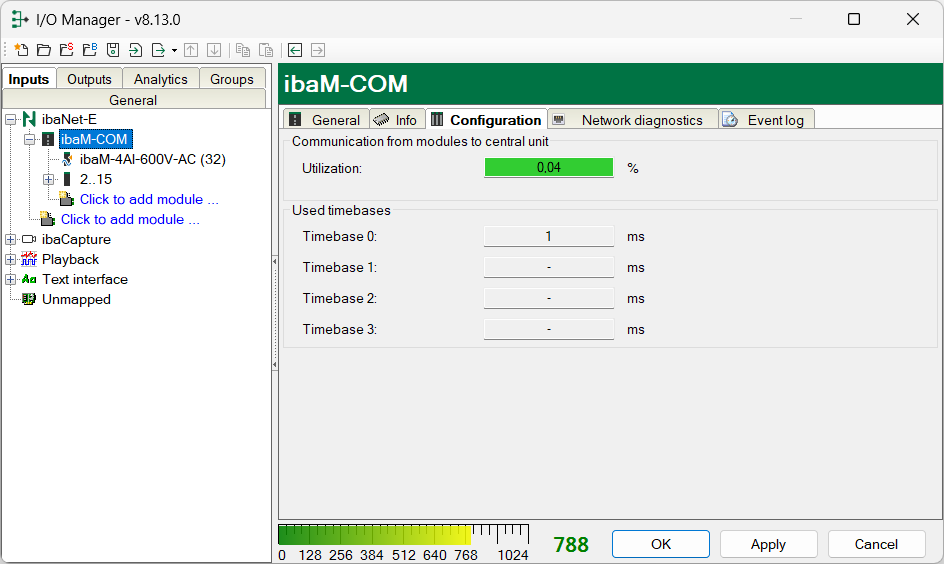Open the Analytics tab
The image size is (944, 564).
point(161,79)
